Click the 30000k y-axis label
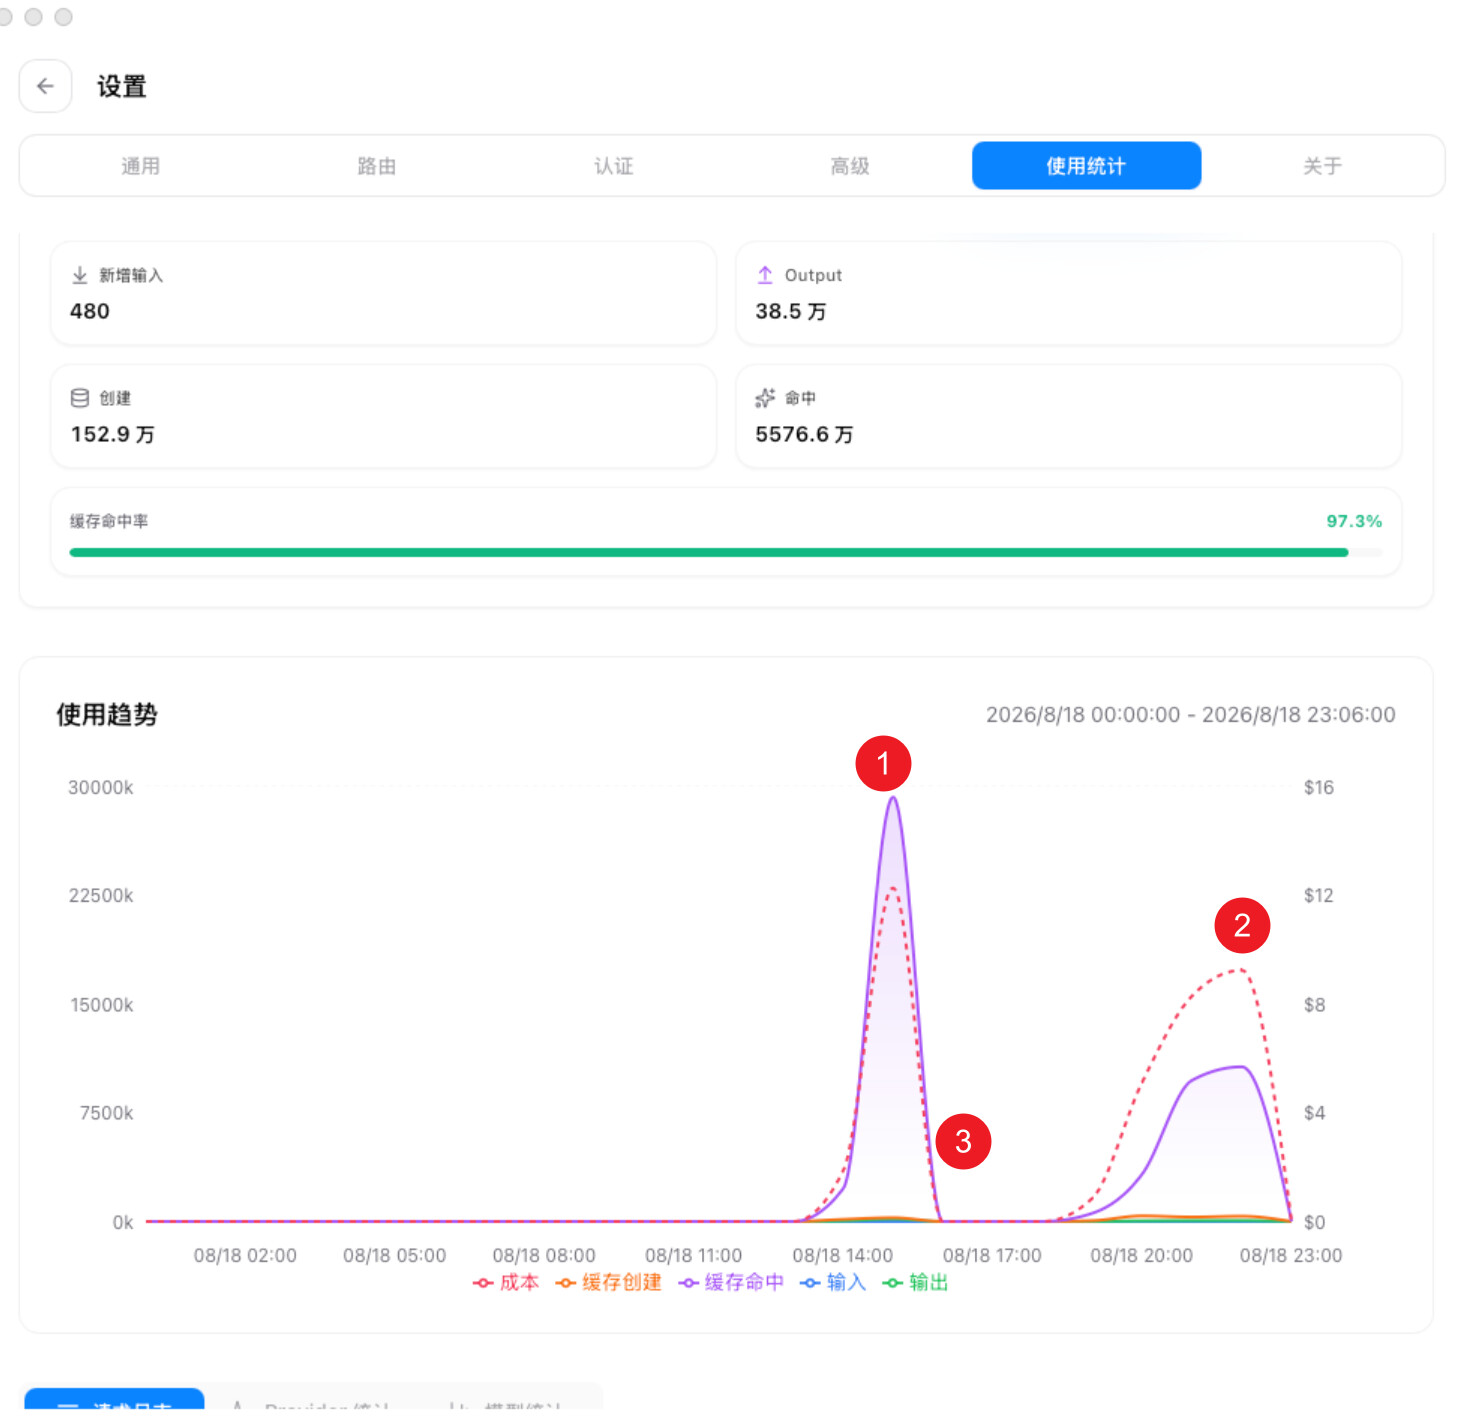 point(101,787)
